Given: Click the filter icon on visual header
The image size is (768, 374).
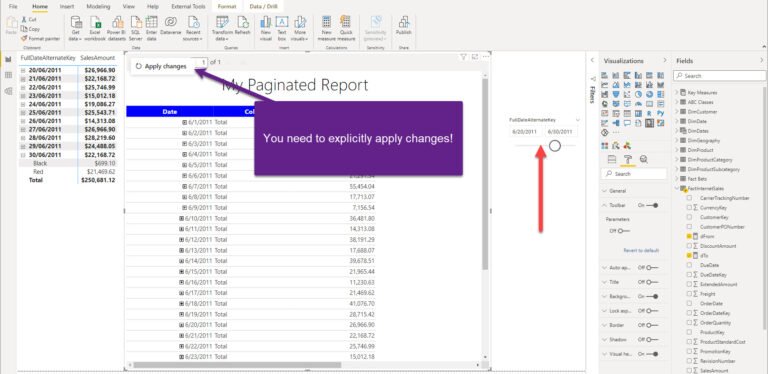Looking at the screenshot, I should click(463, 57).
